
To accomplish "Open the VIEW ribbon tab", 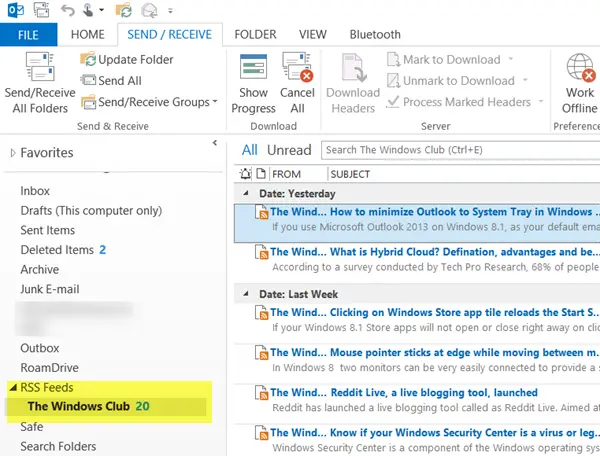I will click(x=313, y=35).
